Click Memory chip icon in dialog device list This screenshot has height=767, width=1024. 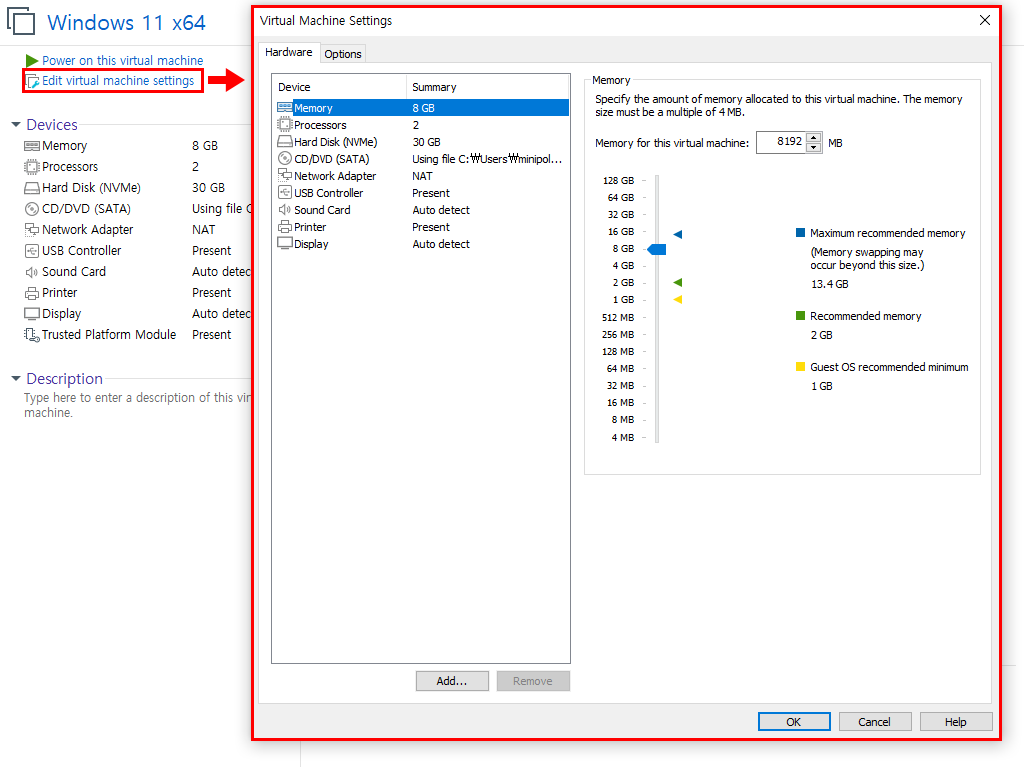(285, 107)
